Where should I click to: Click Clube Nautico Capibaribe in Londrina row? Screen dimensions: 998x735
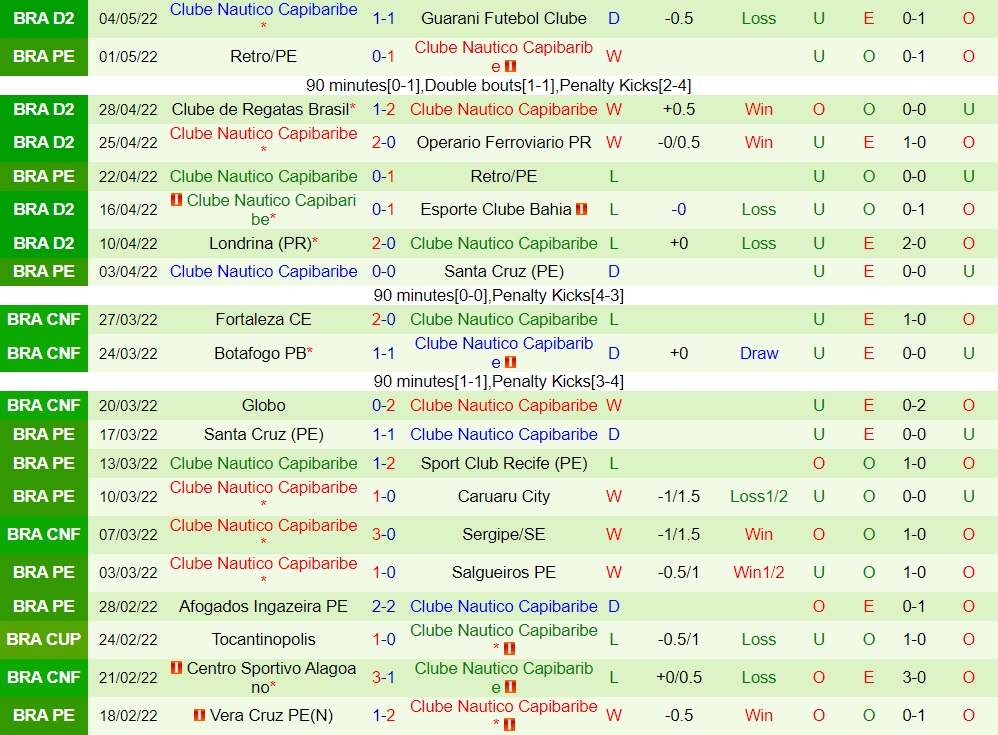(503, 243)
